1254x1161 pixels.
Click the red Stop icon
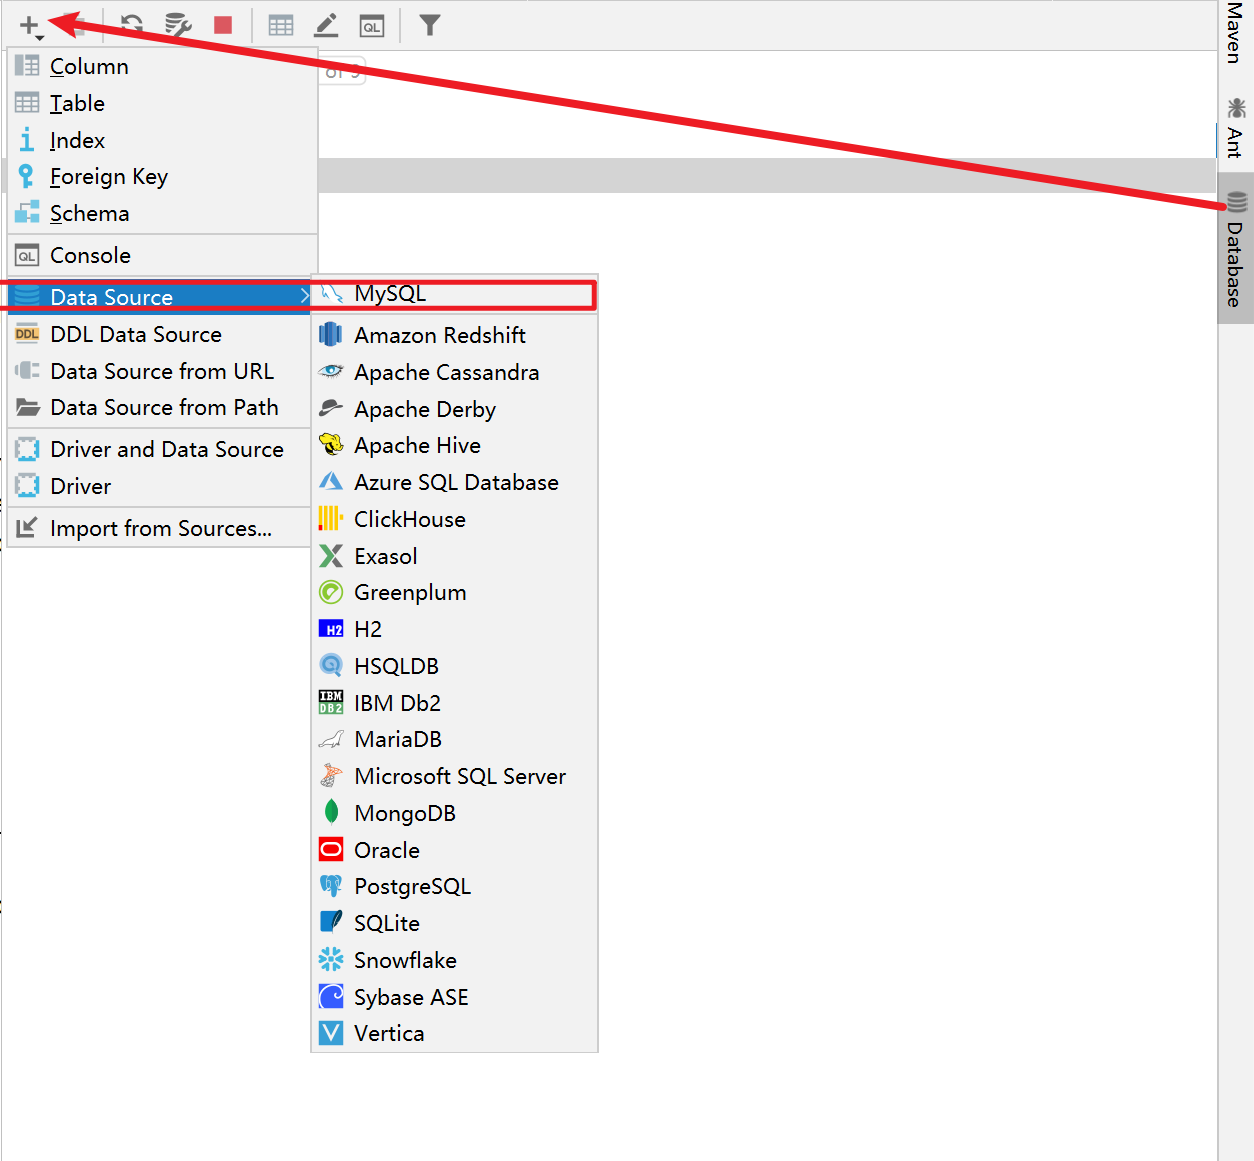click(x=223, y=25)
